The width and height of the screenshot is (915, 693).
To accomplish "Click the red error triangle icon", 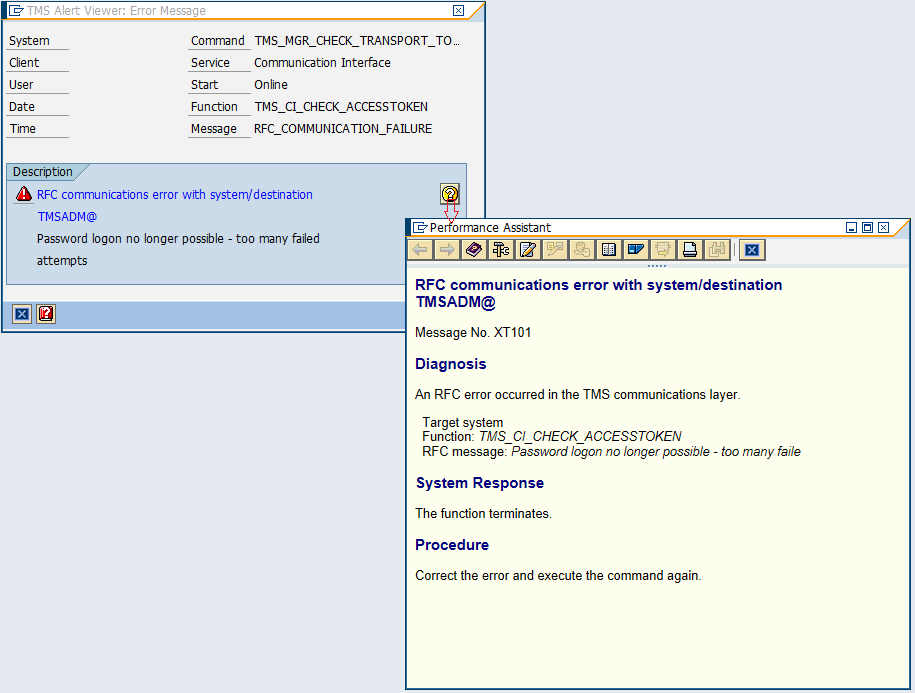I will point(24,194).
